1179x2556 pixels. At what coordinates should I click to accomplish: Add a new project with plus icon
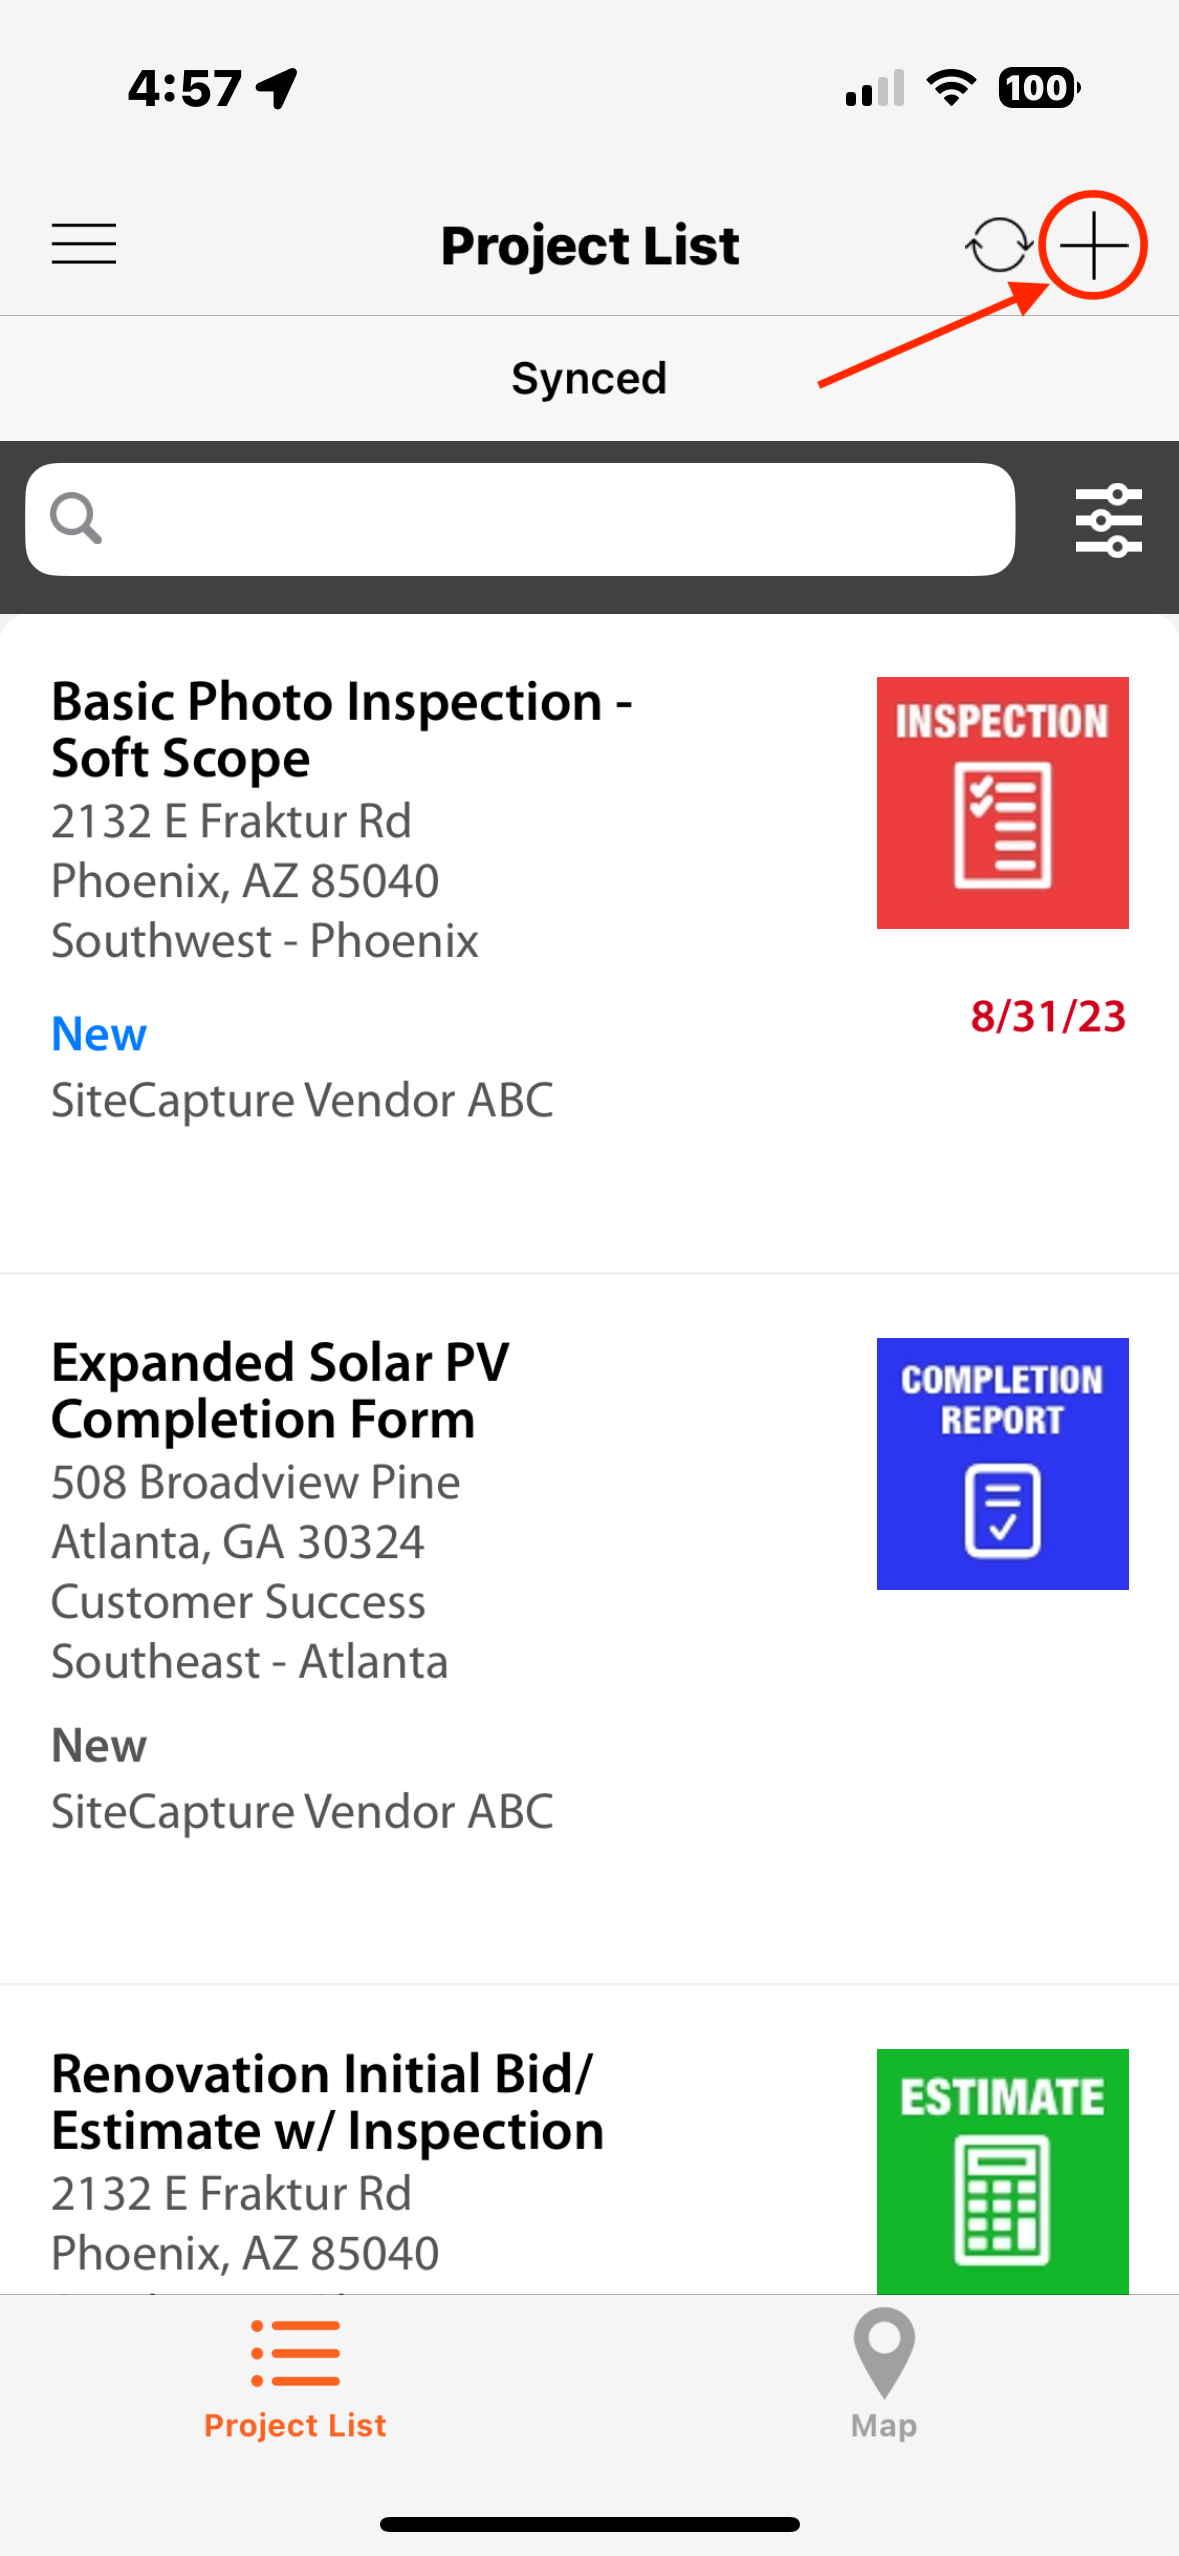click(x=1093, y=245)
